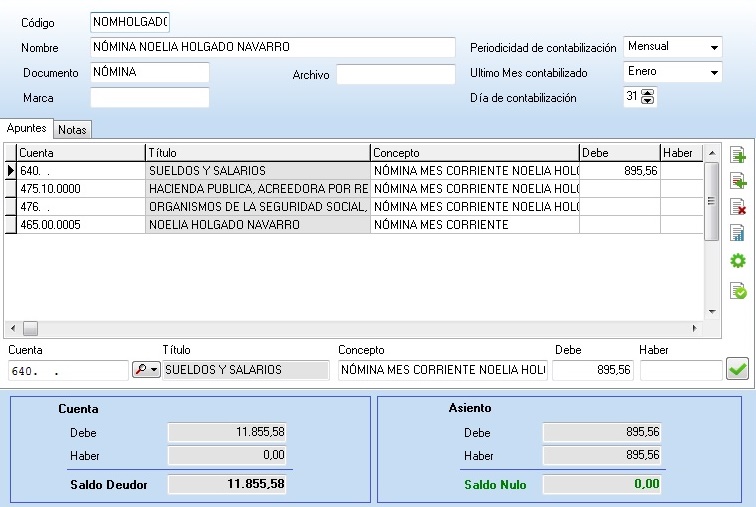Click the Marca input field

tap(149, 97)
